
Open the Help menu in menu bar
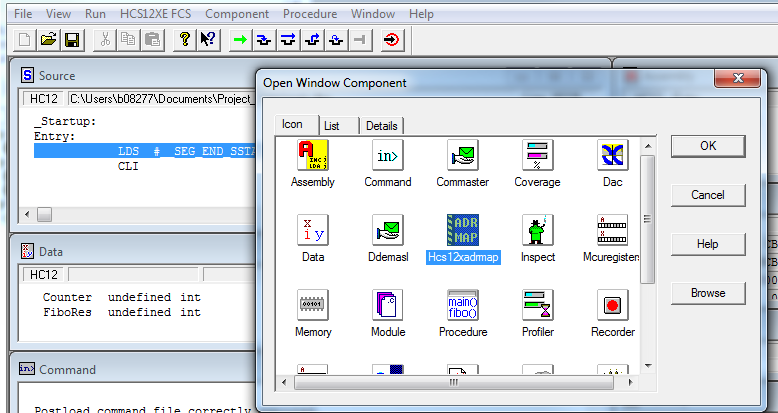(421, 14)
